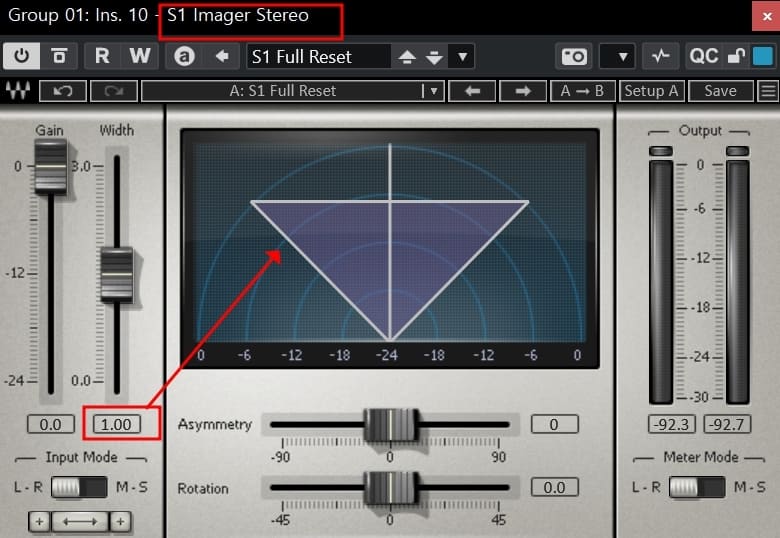This screenshot has width=780, height=538.
Task: Click the Asymmetry value field
Action: pos(555,425)
